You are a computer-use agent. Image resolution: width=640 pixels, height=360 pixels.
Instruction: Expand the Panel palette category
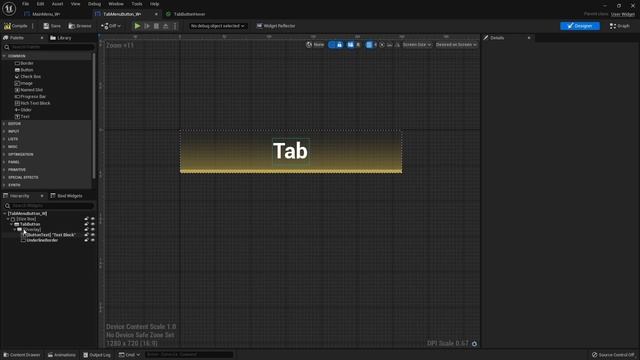(x=4, y=162)
